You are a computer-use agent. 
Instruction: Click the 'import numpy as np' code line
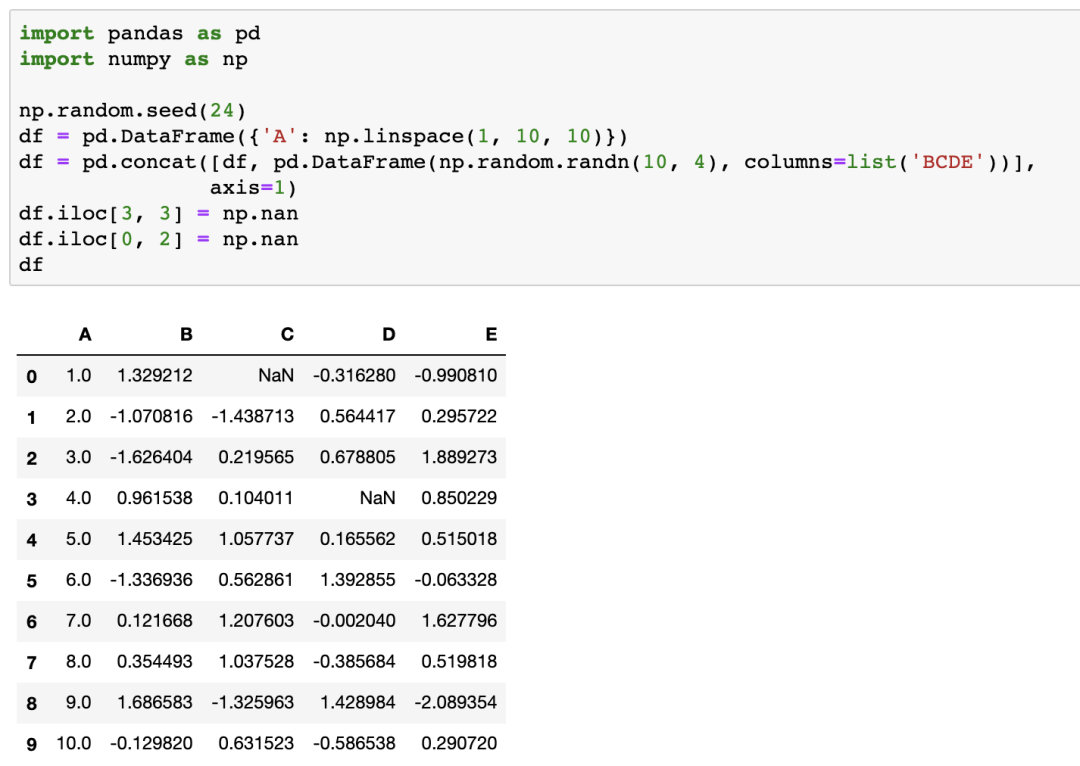tap(134, 59)
